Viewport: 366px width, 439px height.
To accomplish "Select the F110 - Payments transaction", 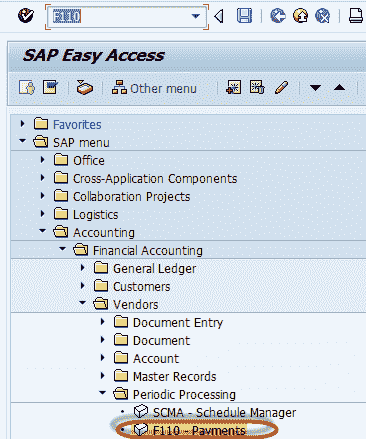I will pyautogui.click(x=199, y=430).
